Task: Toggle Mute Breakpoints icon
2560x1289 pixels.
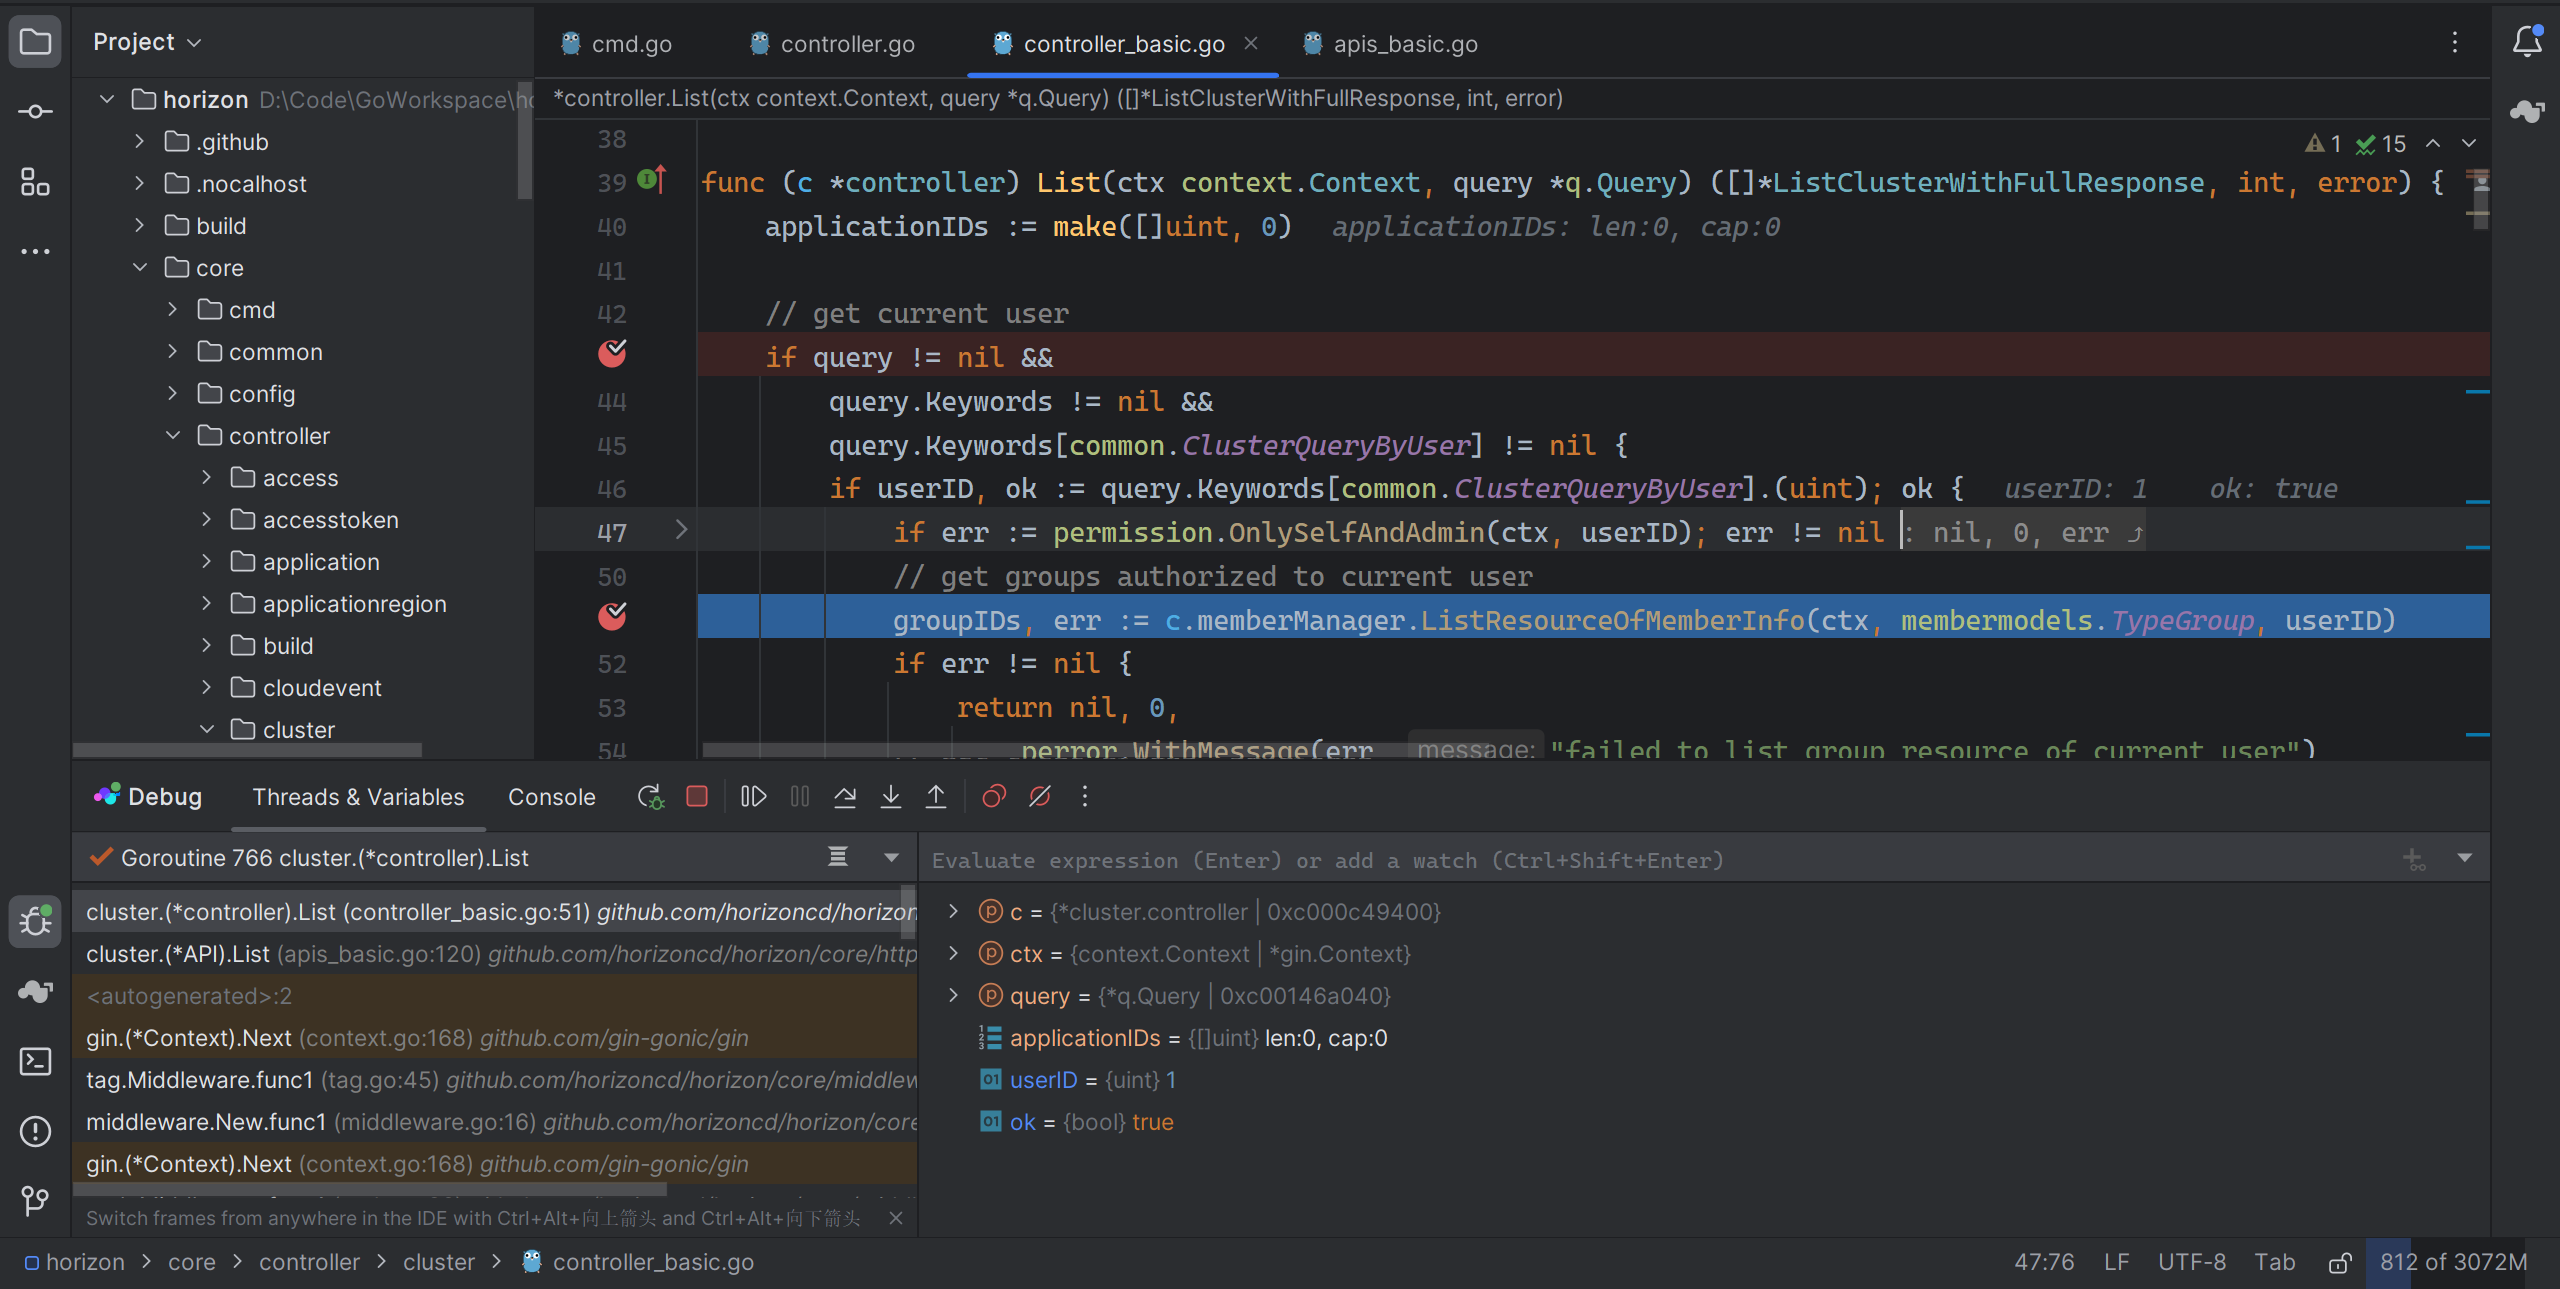Action: [x=1040, y=797]
